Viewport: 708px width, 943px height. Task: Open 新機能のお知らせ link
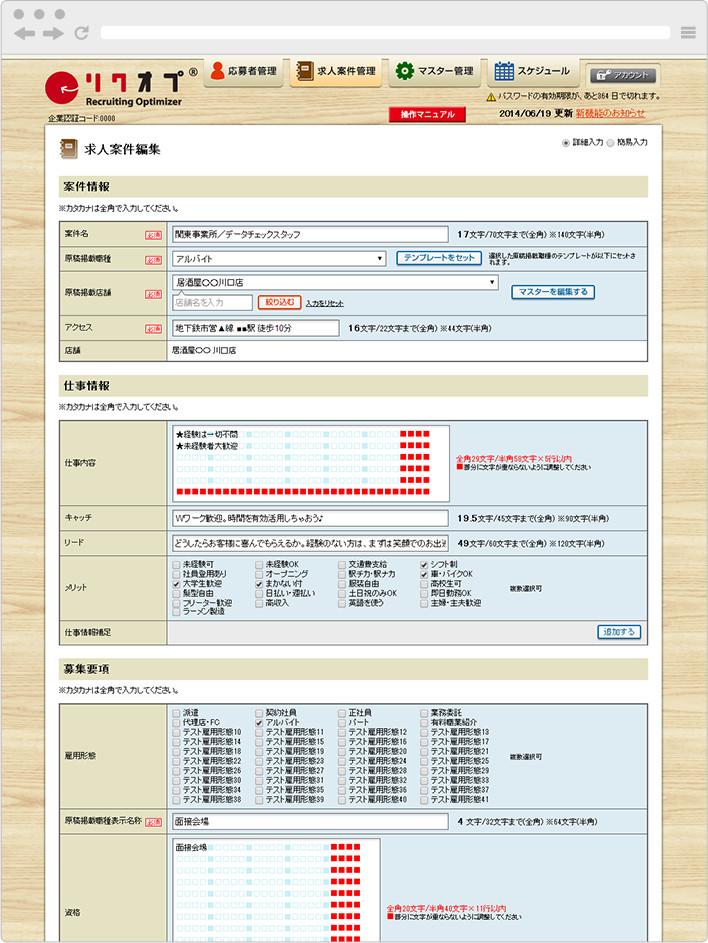610,113
